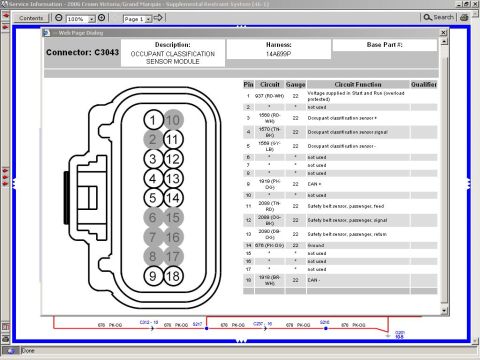Viewport: 480px width, 360px height.
Task: Select the CAN + function cell
Action: [358, 184]
